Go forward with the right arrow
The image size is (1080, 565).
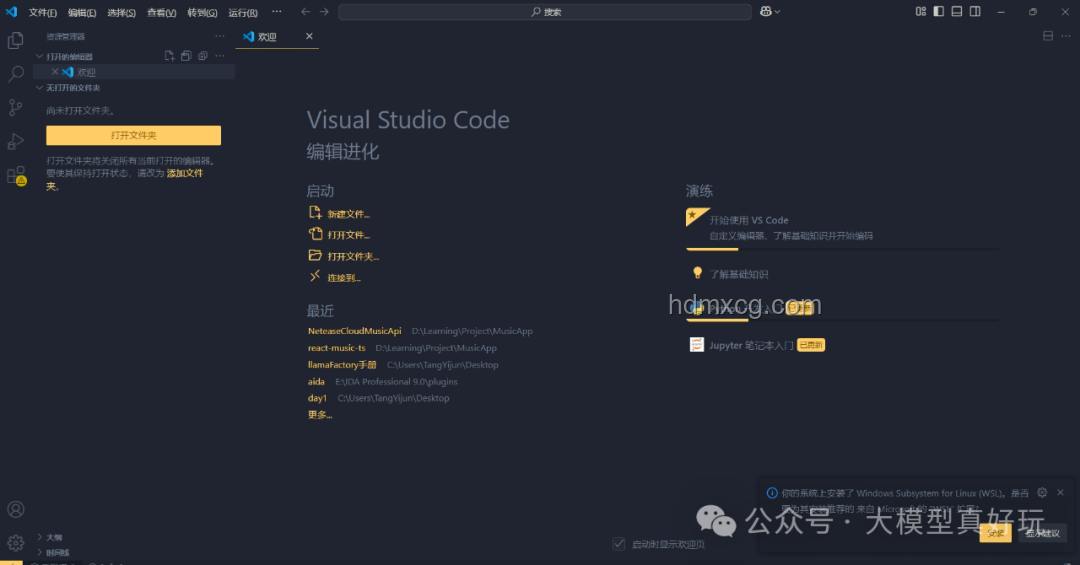point(324,12)
